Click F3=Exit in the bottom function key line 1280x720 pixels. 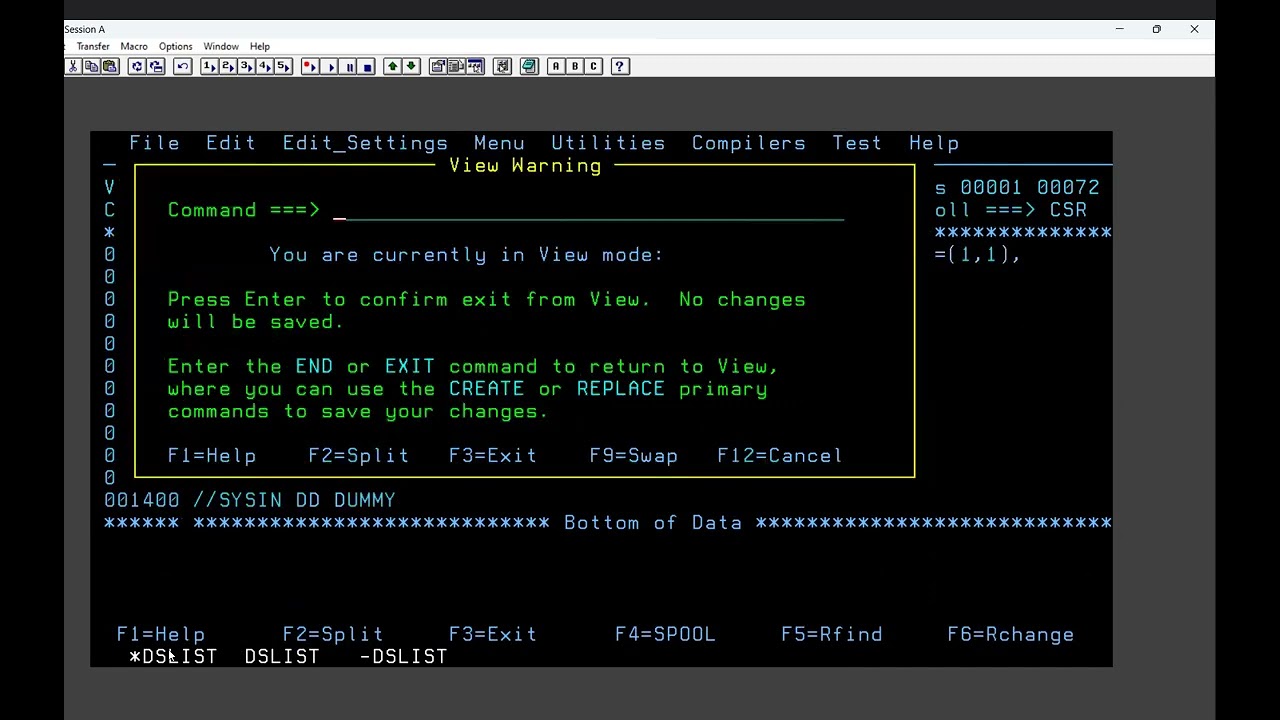tap(493, 634)
